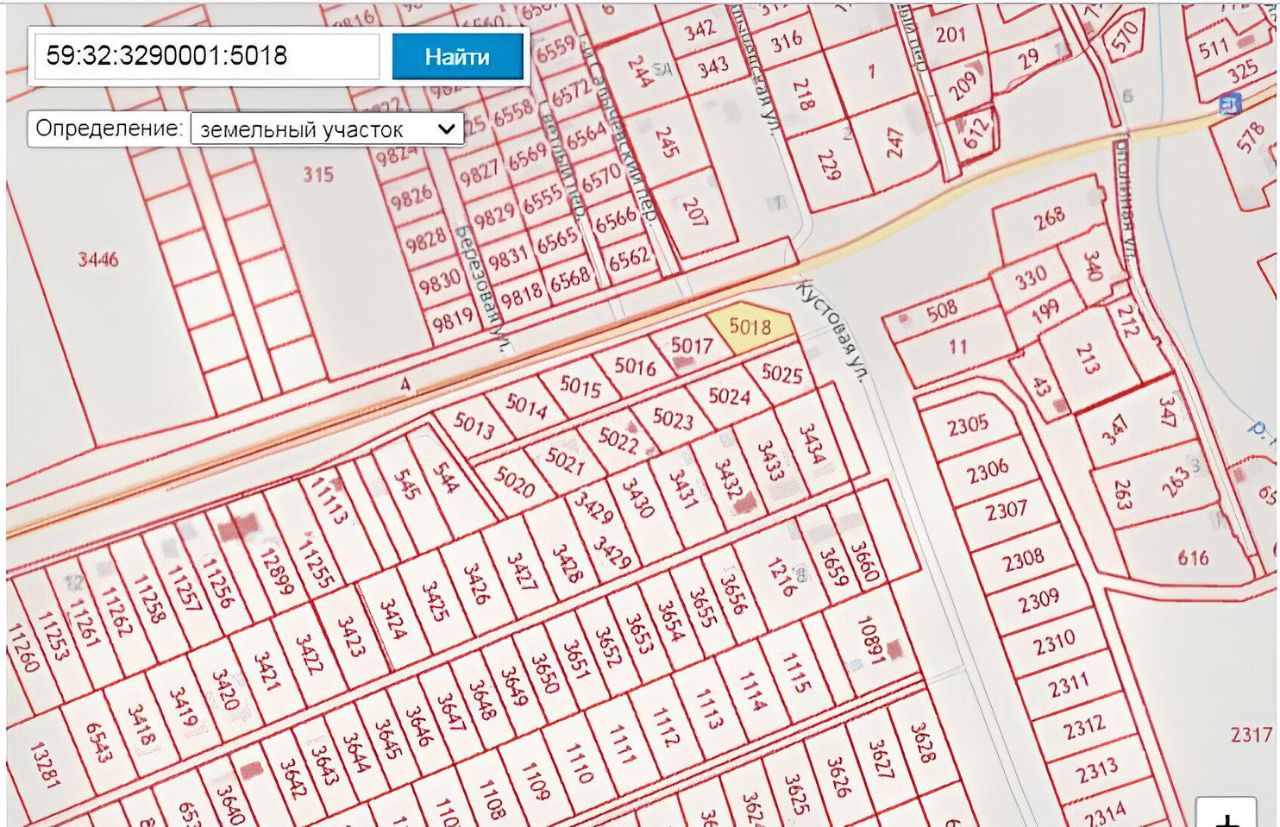
Task: Select parcel 2308 on the map
Action: click(x=1023, y=558)
